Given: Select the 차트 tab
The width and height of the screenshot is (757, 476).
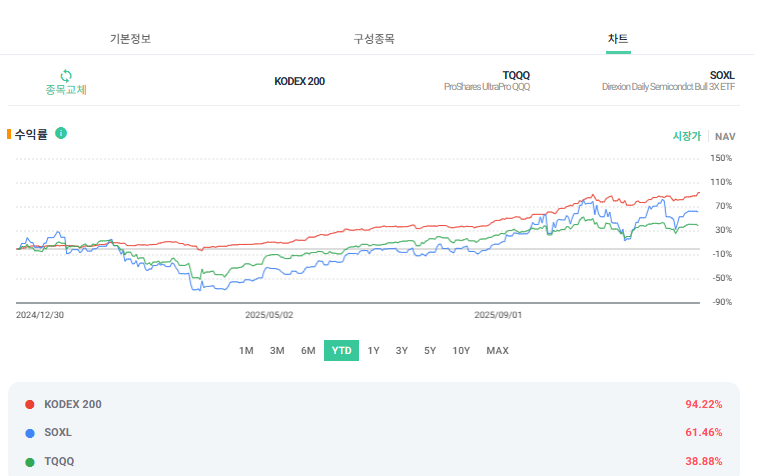Looking at the screenshot, I should pos(618,39).
